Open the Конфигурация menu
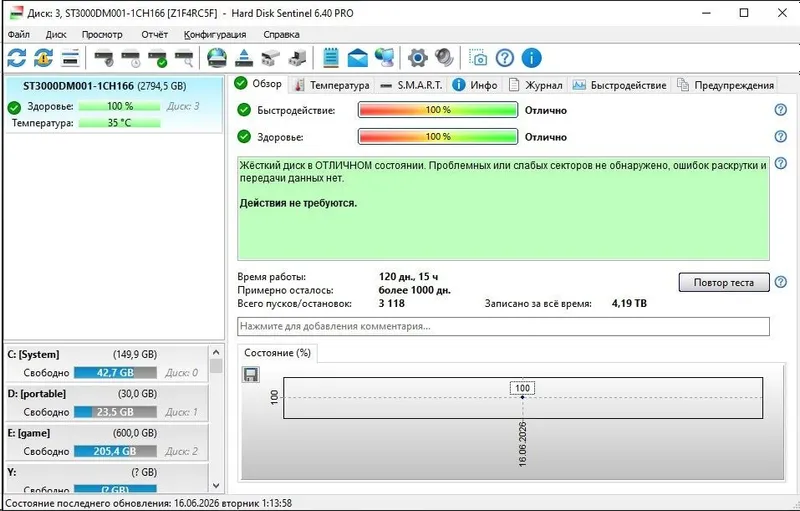Viewport: 800px width, 511px height. (x=215, y=35)
